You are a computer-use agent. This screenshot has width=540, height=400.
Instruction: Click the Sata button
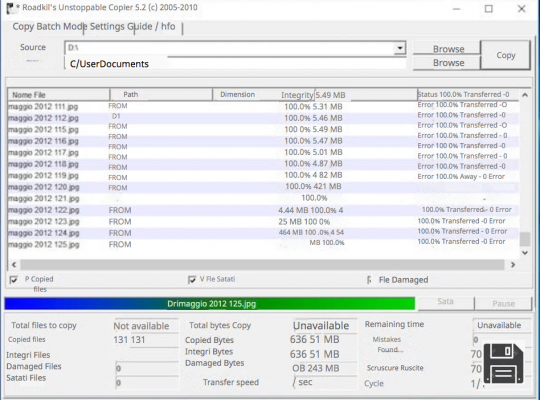point(445,302)
